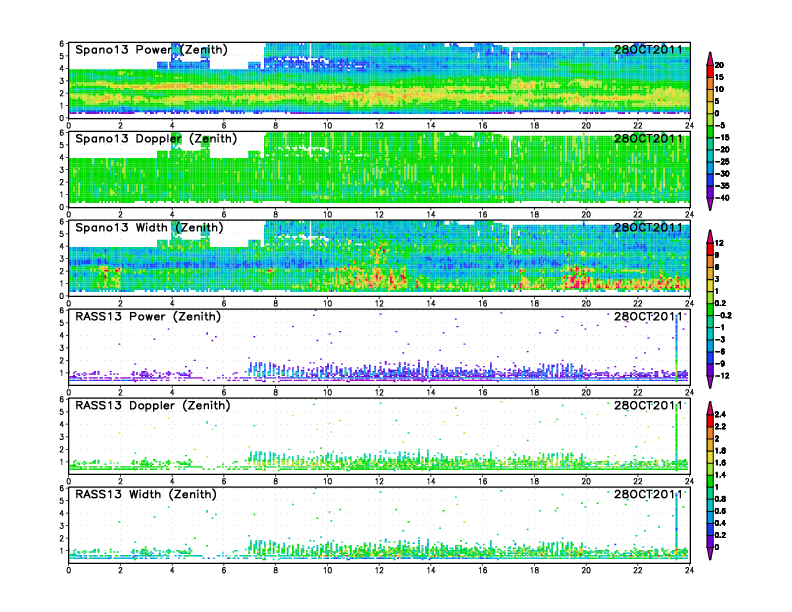Image resolution: width=792 pixels, height=612 pixels.
Task: Click the "-40" label on the top colorbar
Action: 722,198
